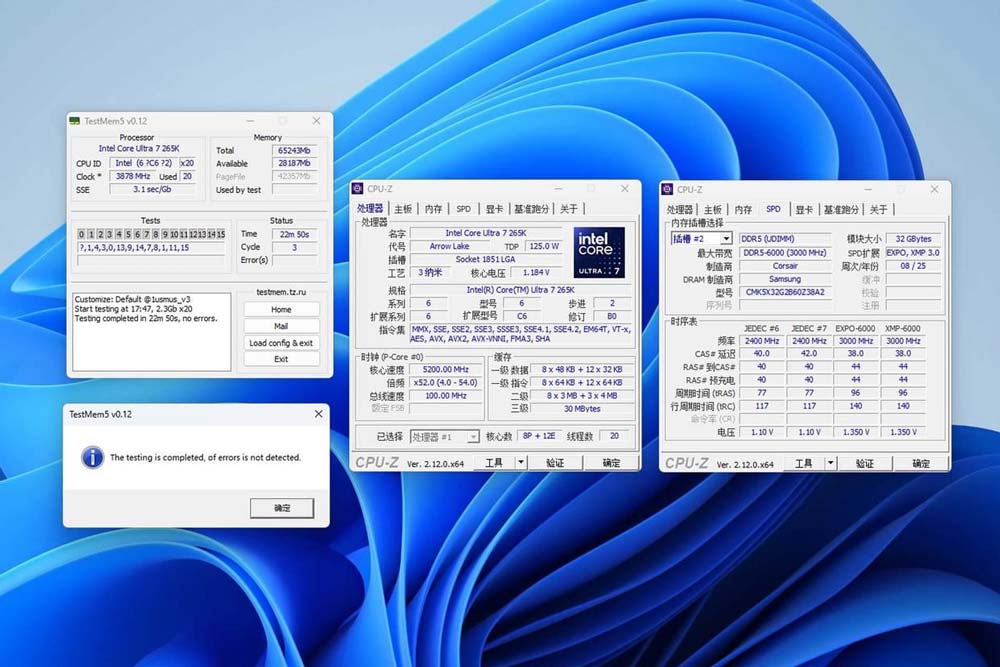
Task: Click the test order sequence ?,1,4,3,0,13
Action: [151, 247]
